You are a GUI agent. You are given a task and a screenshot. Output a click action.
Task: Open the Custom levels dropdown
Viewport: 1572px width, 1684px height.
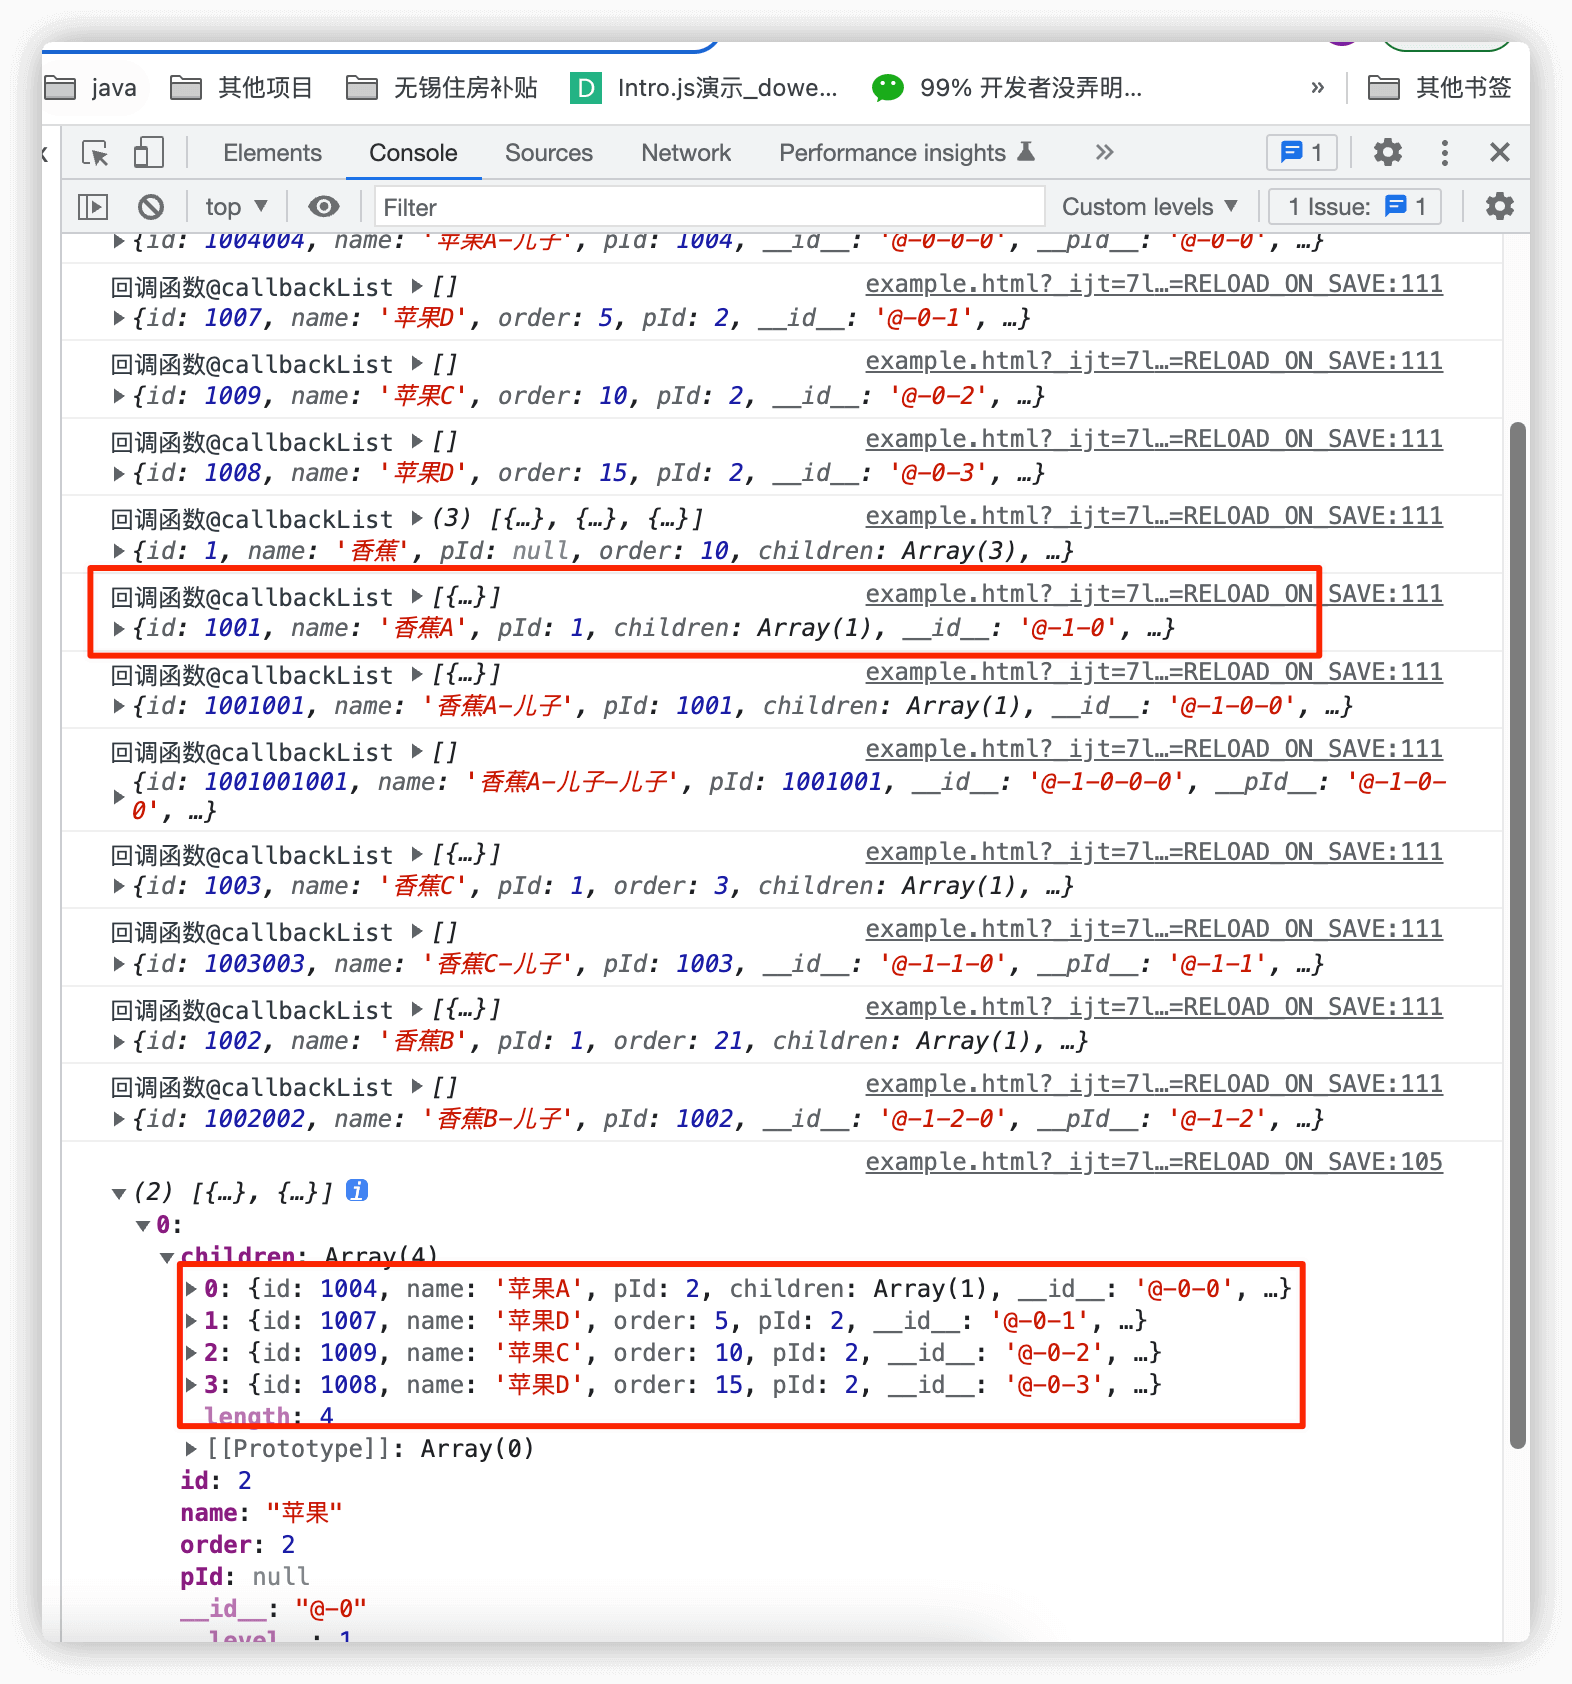(1149, 207)
